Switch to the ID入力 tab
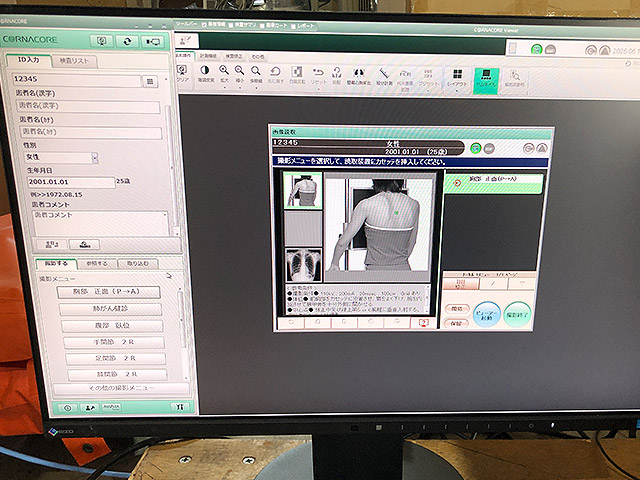 (29, 60)
